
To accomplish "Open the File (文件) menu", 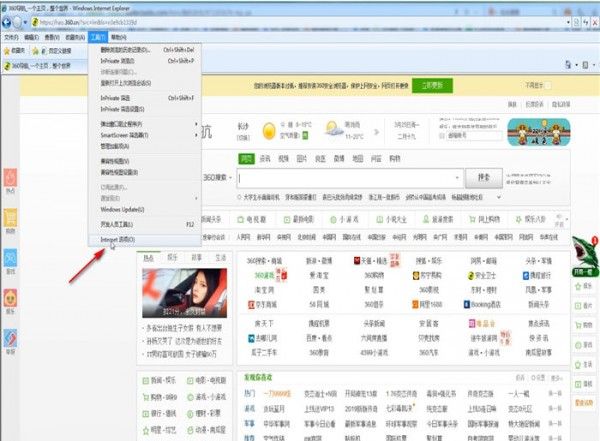I will pos(11,37).
